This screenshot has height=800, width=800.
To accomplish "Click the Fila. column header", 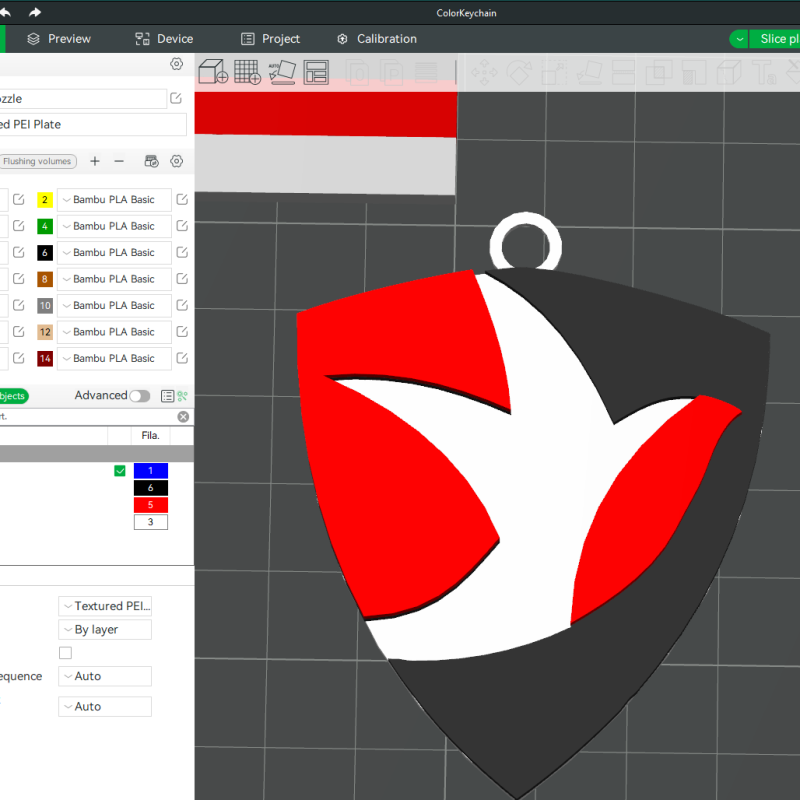I will (151, 435).
